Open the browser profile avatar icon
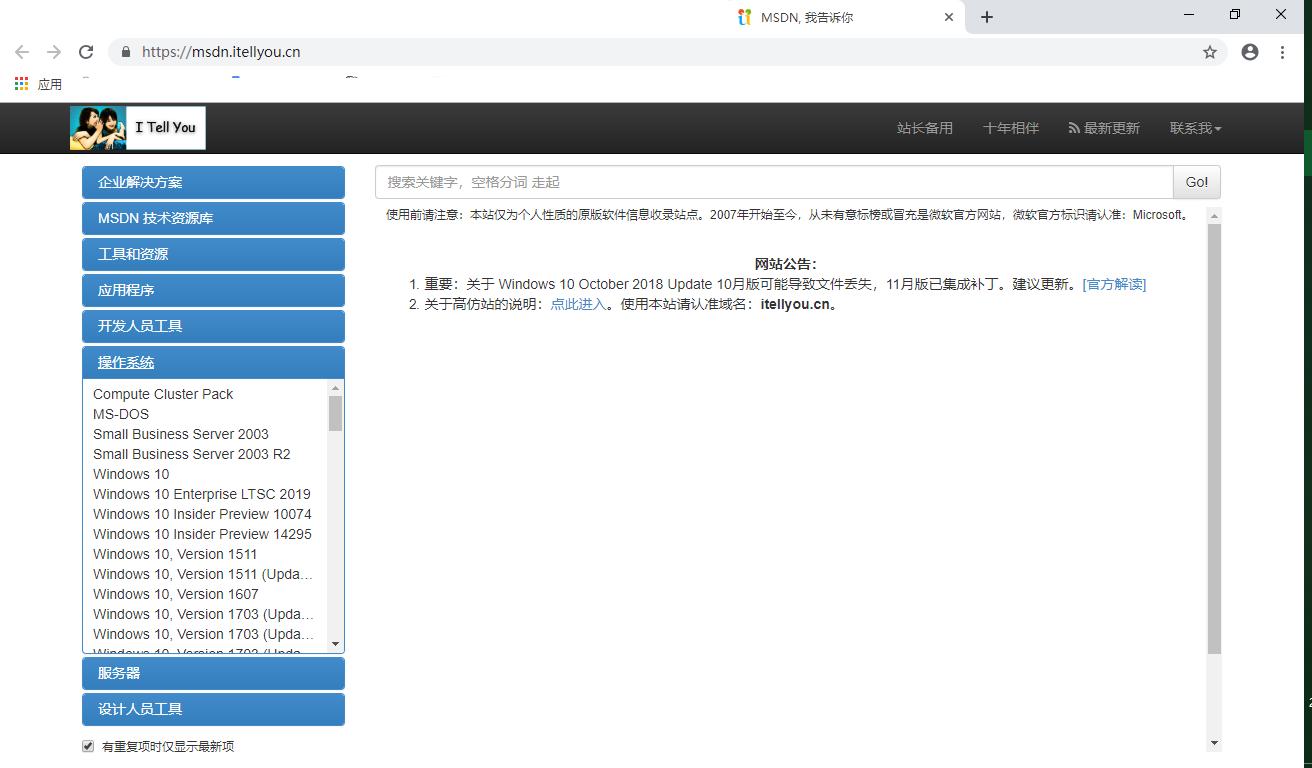This screenshot has width=1312, height=768. [x=1249, y=51]
